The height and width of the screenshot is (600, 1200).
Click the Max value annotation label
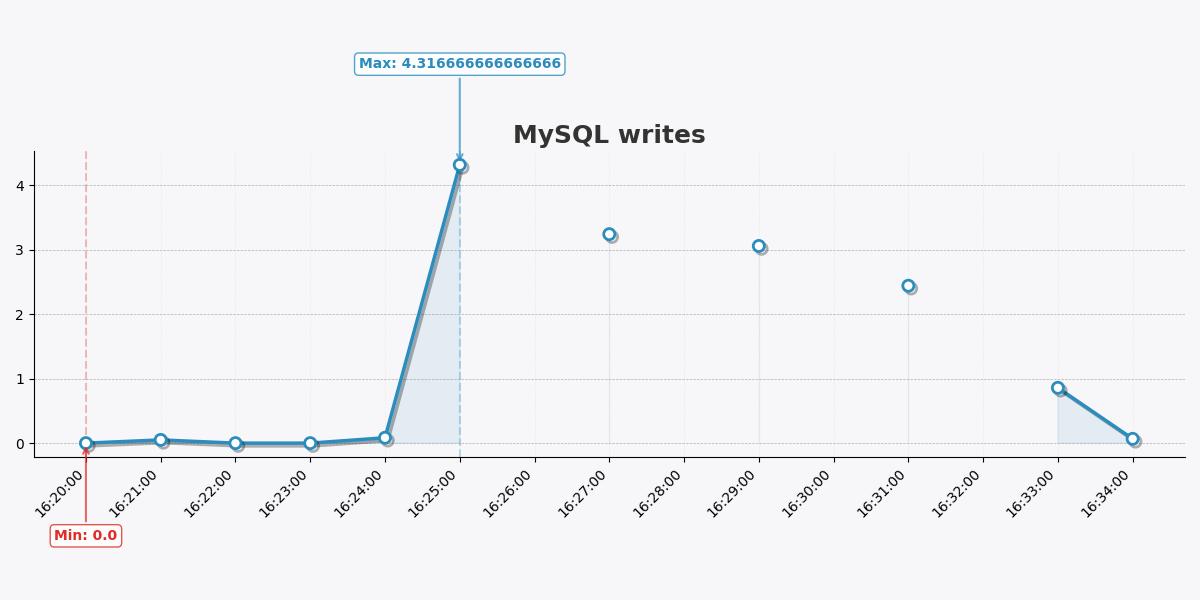click(460, 64)
